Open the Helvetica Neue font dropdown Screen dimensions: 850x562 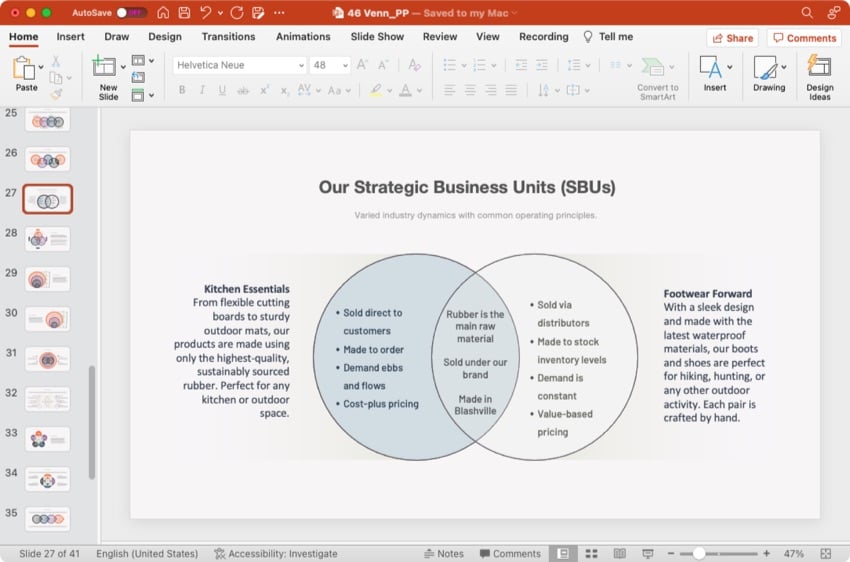click(x=301, y=65)
